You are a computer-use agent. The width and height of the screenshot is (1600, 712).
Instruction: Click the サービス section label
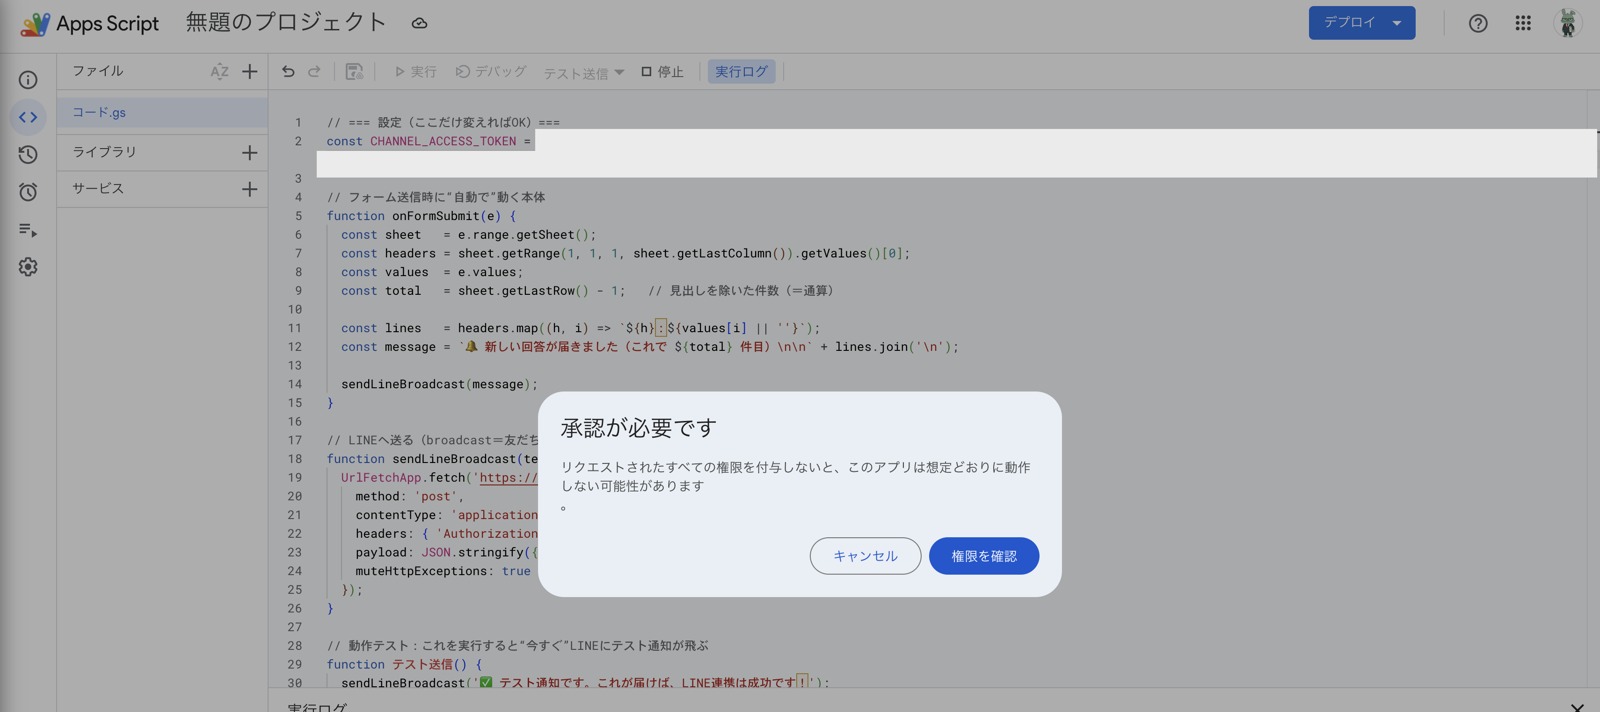coord(98,189)
